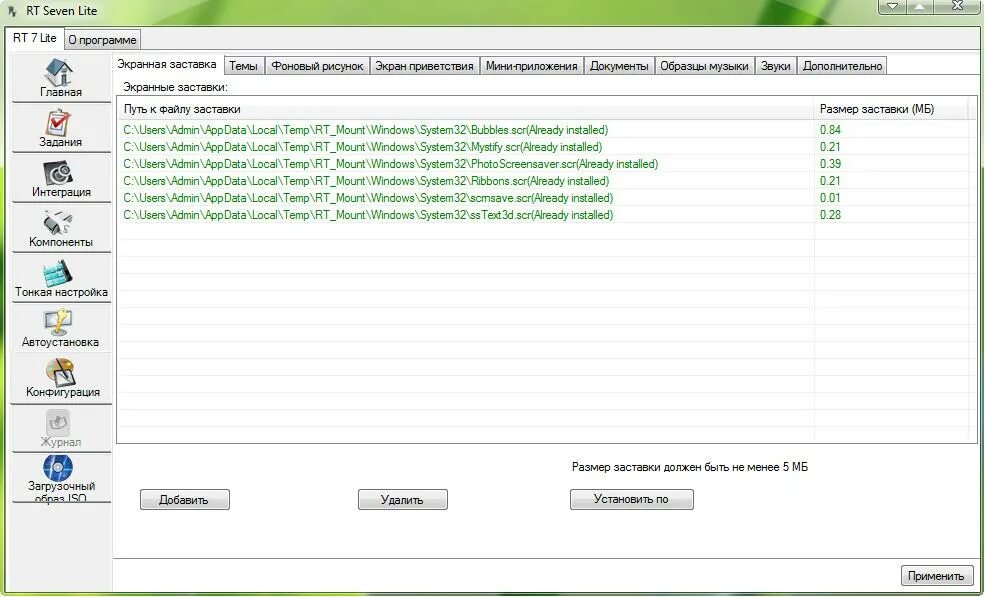Switch to the Темы tab

[x=243, y=66]
